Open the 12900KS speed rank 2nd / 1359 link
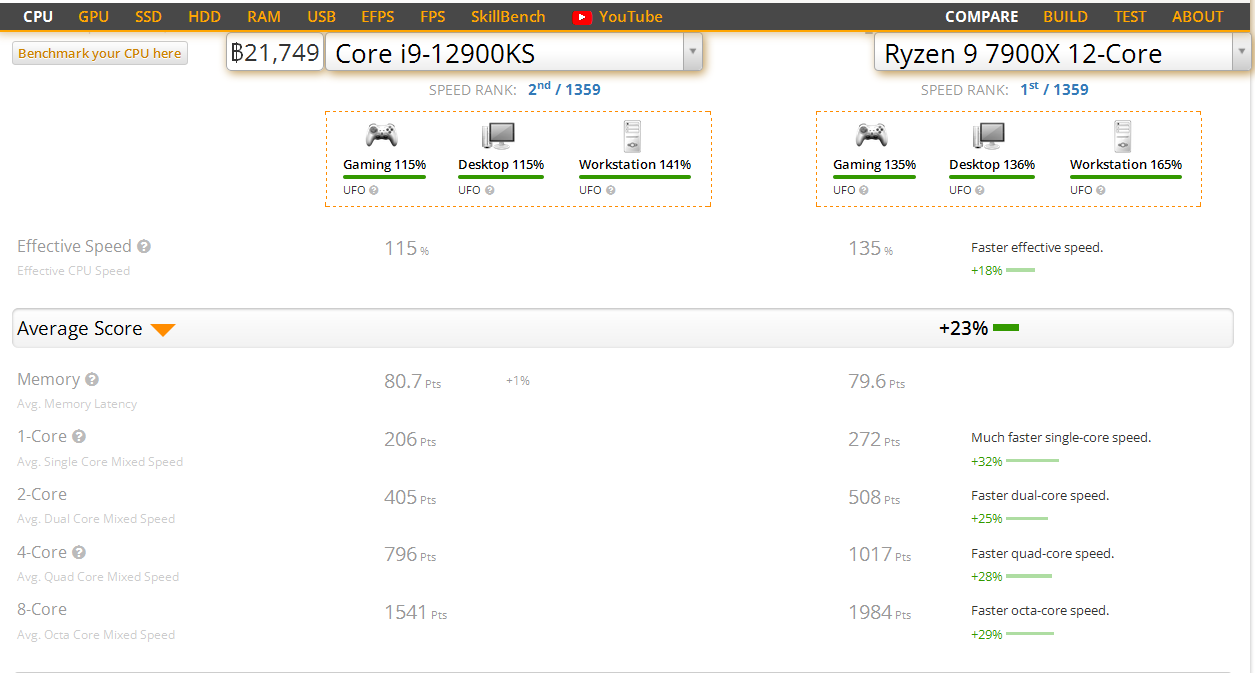 (x=564, y=89)
